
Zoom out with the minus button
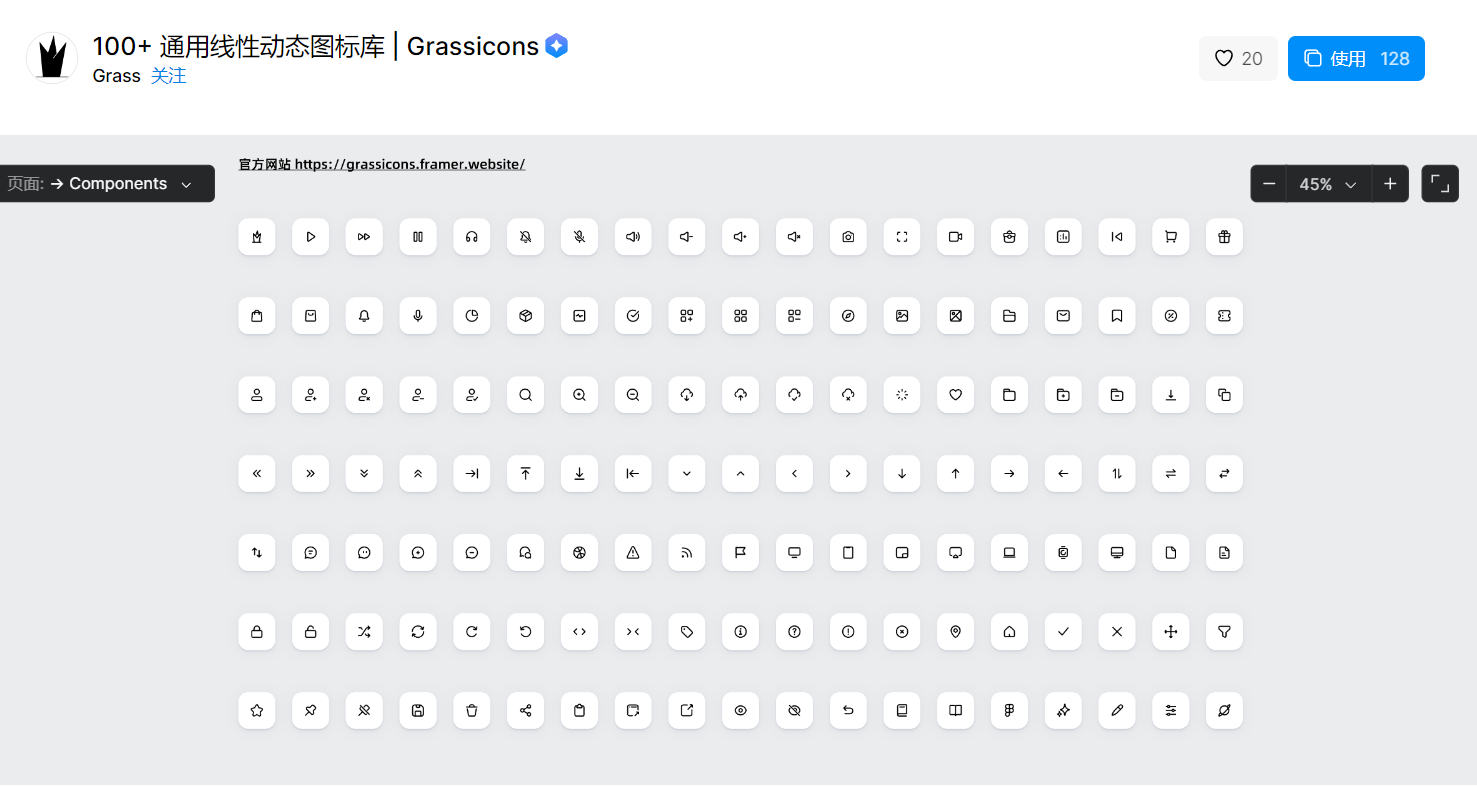(1269, 184)
